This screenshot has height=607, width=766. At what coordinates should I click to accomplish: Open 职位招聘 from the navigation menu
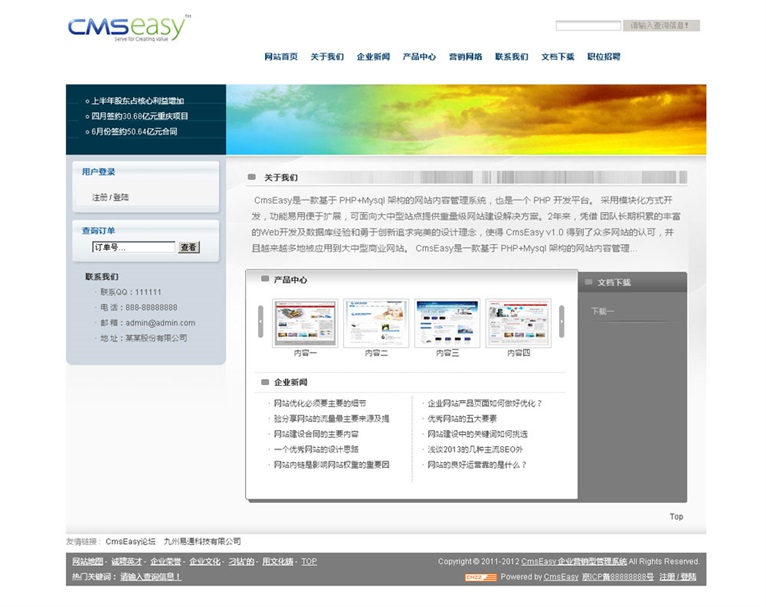[603, 57]
